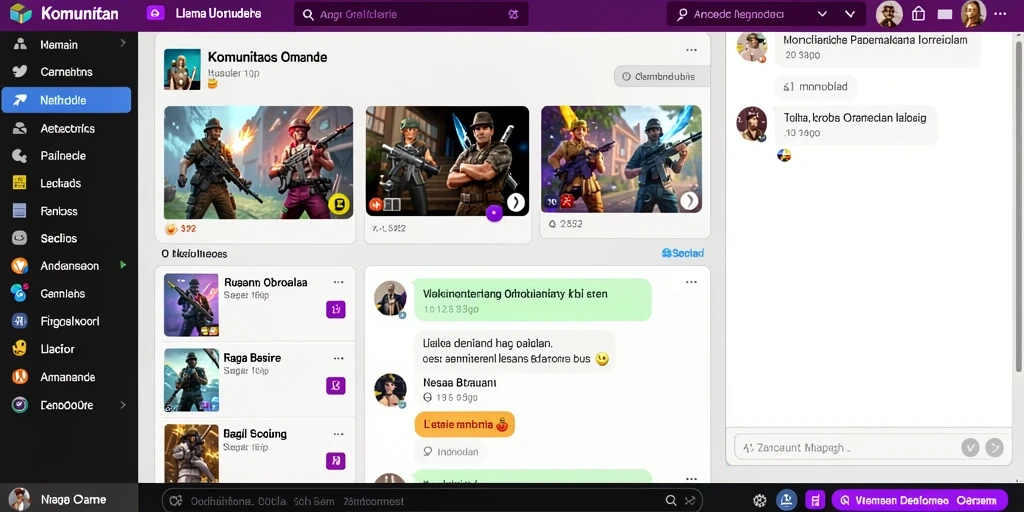Click the send arrow button in message input
Image resolution: width=1024 pixels, height=512 pixels.
click(x=994, y=447)
